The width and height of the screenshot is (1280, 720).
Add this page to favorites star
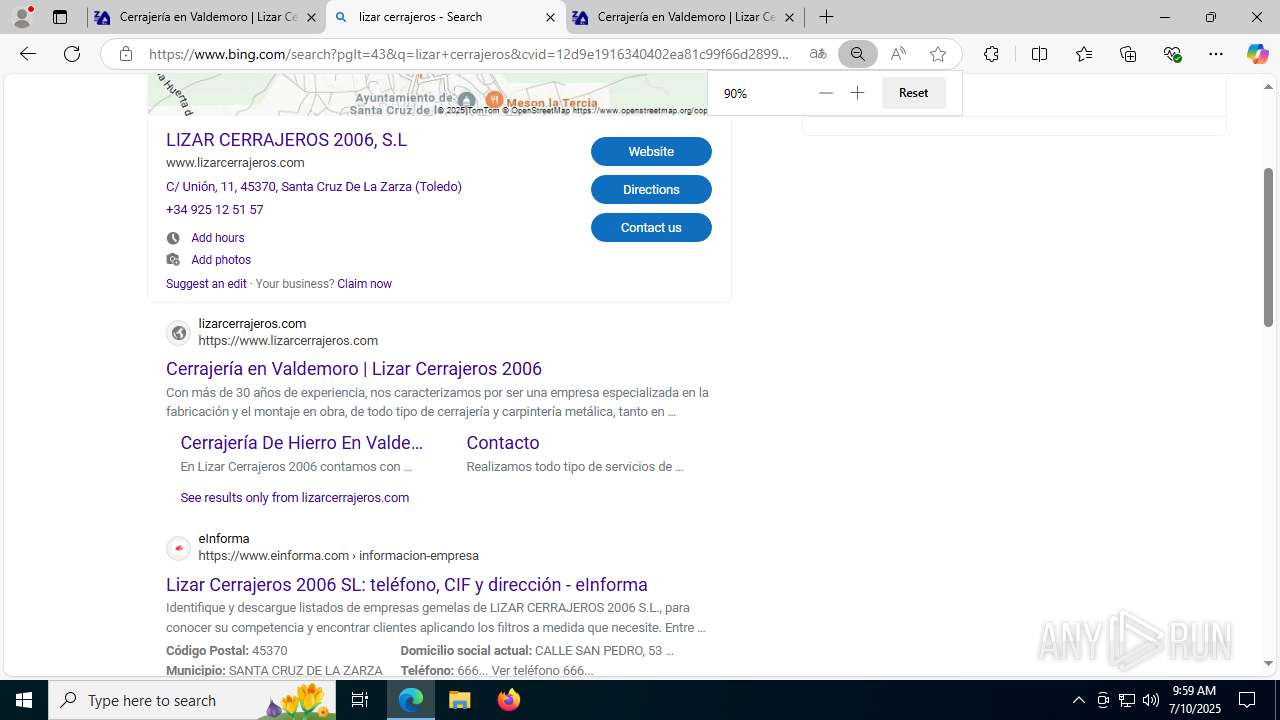pyautogui.click(x=937, y=54)
